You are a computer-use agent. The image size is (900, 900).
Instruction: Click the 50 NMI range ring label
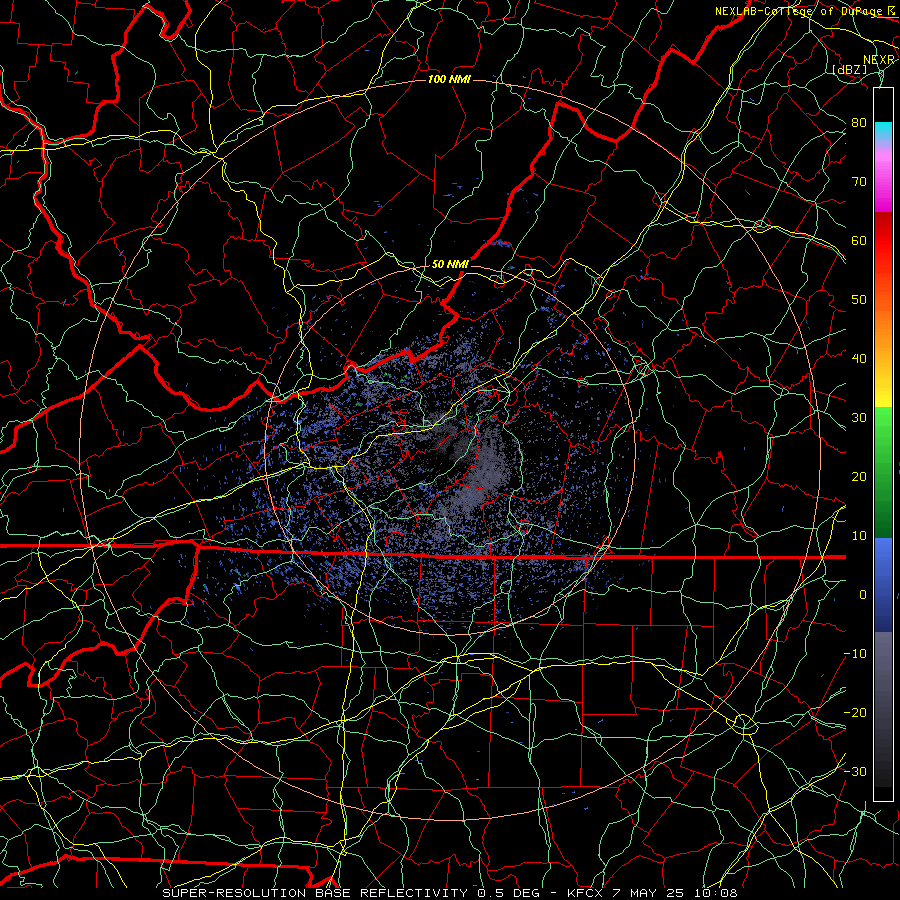450,264
